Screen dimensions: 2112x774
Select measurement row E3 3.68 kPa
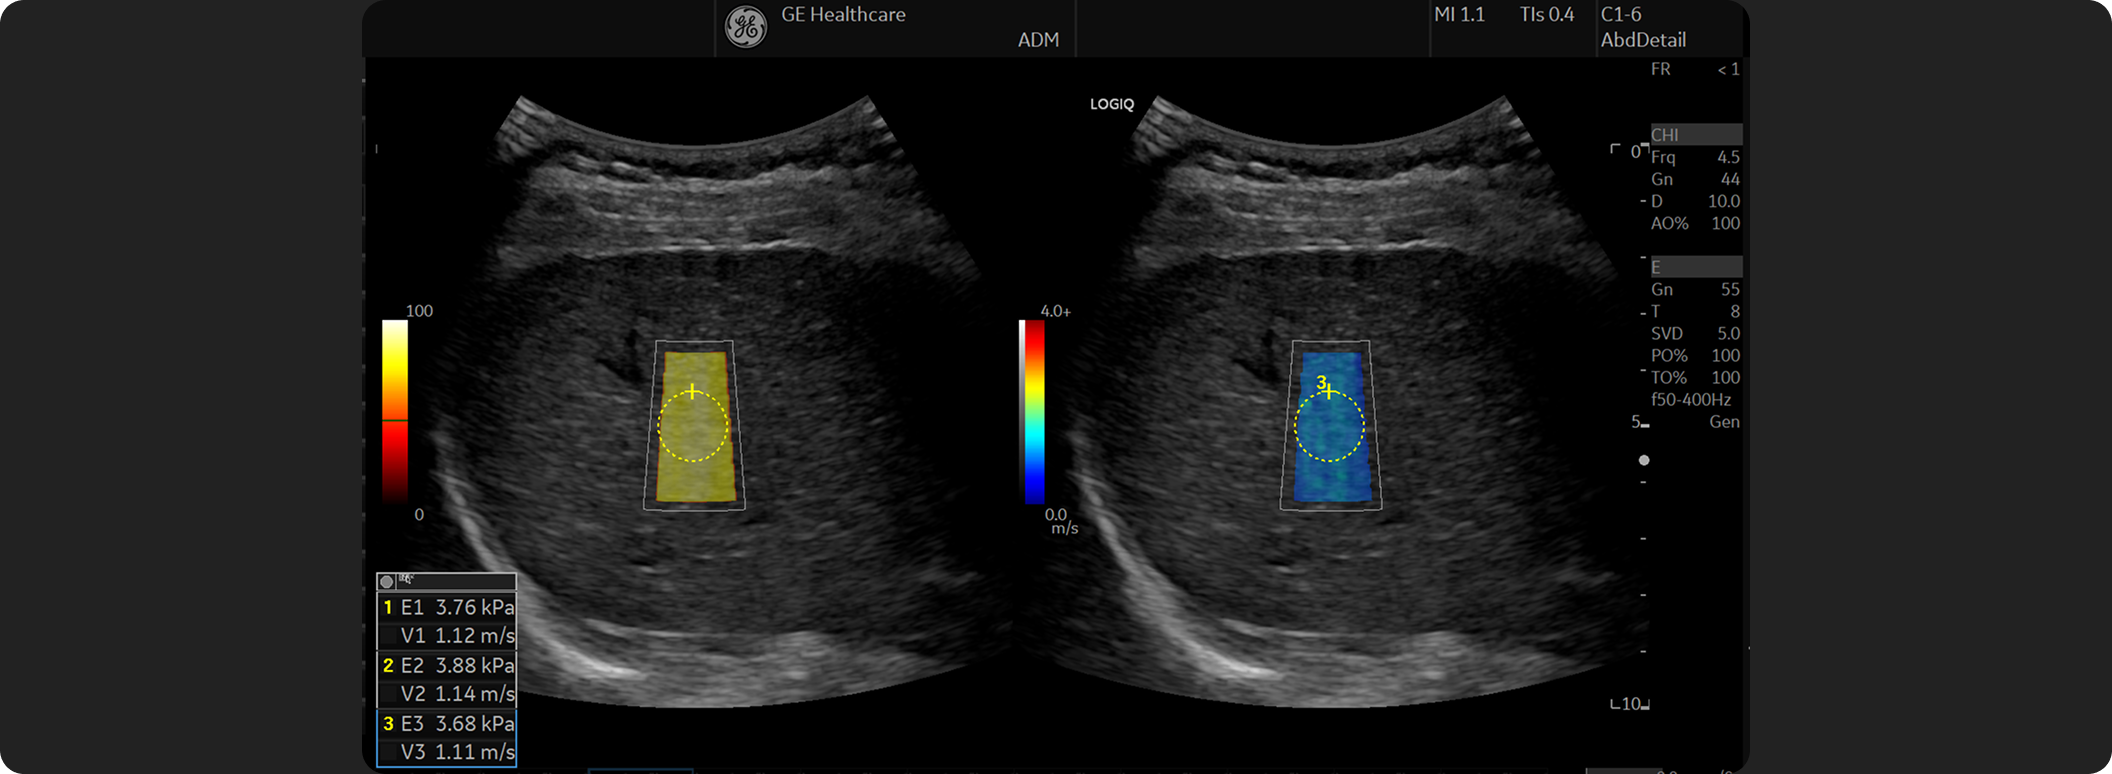(447, 723)
